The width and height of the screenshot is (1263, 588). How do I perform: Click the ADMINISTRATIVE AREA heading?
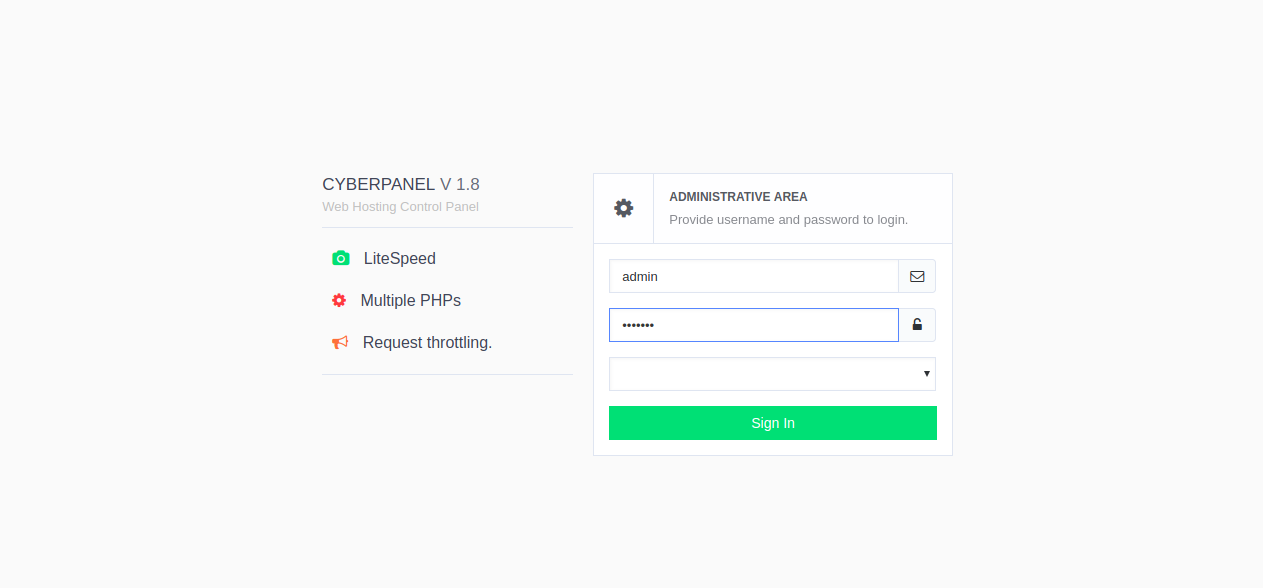click(738, 197)
